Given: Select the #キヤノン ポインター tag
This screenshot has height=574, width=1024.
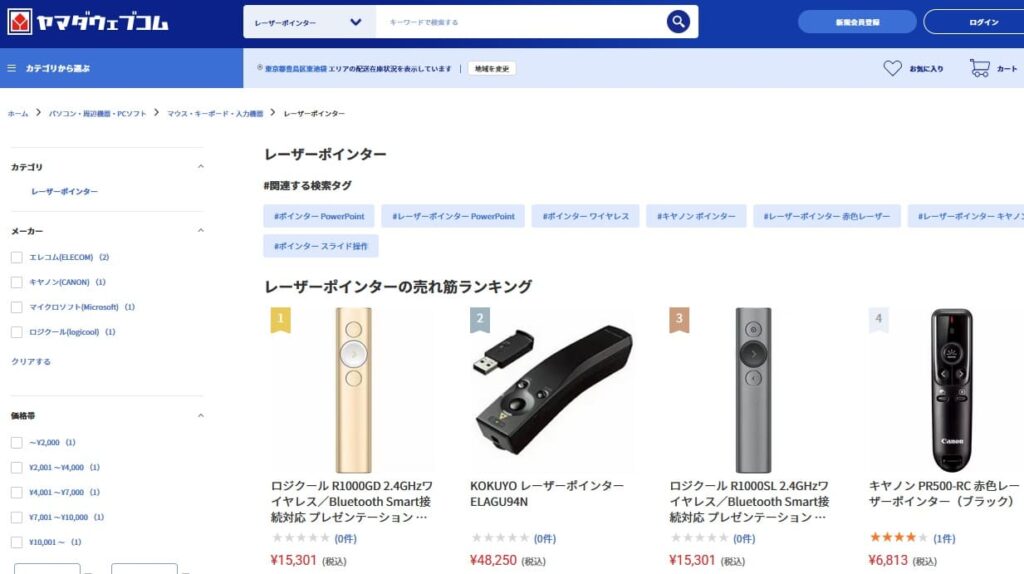Looking at the screenshot, I should 696,216.
